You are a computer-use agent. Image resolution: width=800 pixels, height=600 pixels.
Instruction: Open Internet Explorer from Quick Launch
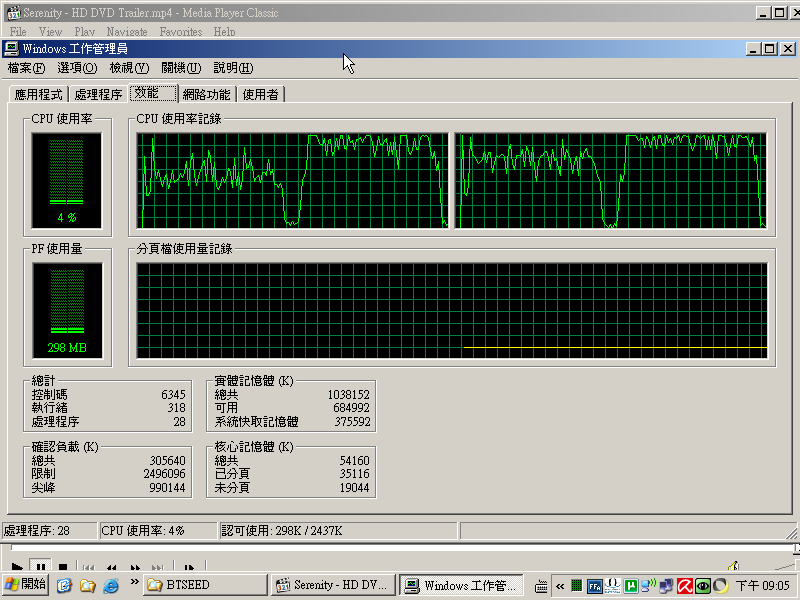111,585
